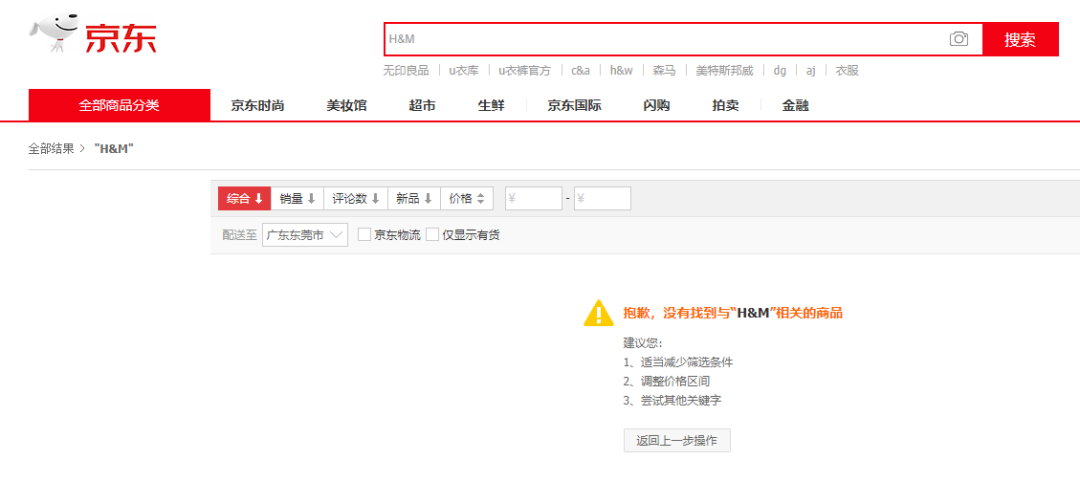The image size is (1080, 482).
Task: Click 全部结果 breadcrumb link
Action: tap(51, 148)
